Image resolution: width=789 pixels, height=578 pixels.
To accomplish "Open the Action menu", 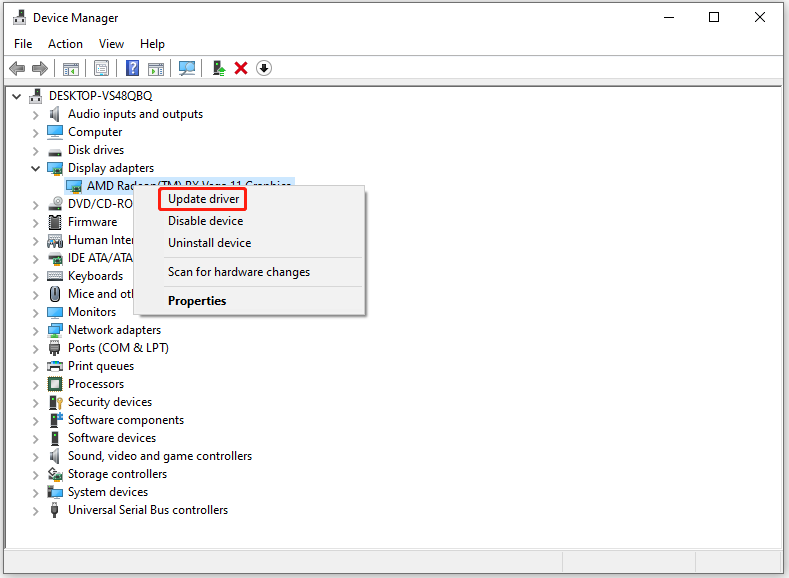I will tap(65, 44).
